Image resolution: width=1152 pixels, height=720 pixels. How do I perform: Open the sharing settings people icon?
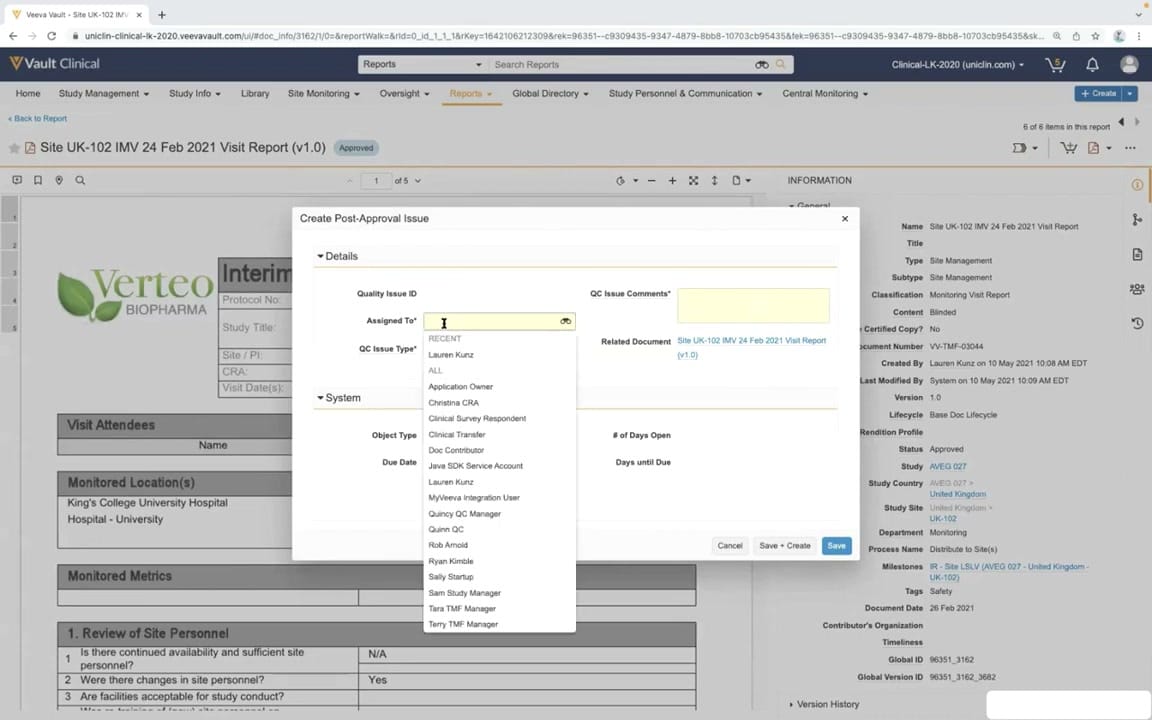tap(1137, 289)
